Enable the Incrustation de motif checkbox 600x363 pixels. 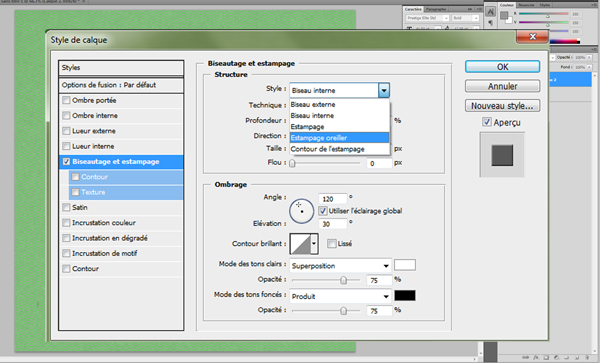[66, 253]
